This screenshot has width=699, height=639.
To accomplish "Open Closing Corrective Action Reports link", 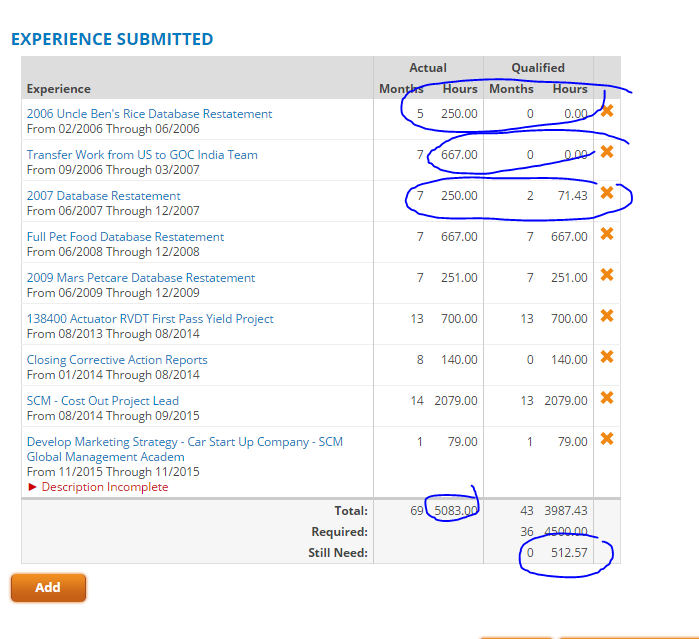I will pyautogui.click(x=117, y=360).
